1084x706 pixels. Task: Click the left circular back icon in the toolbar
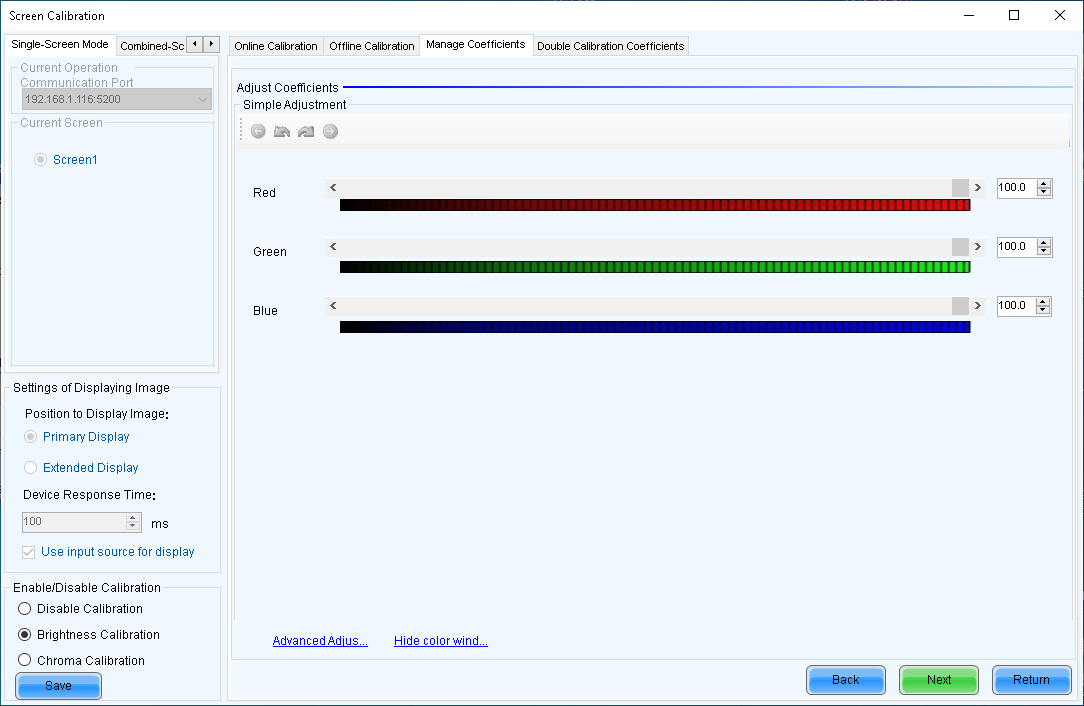(x=258, y=131)
